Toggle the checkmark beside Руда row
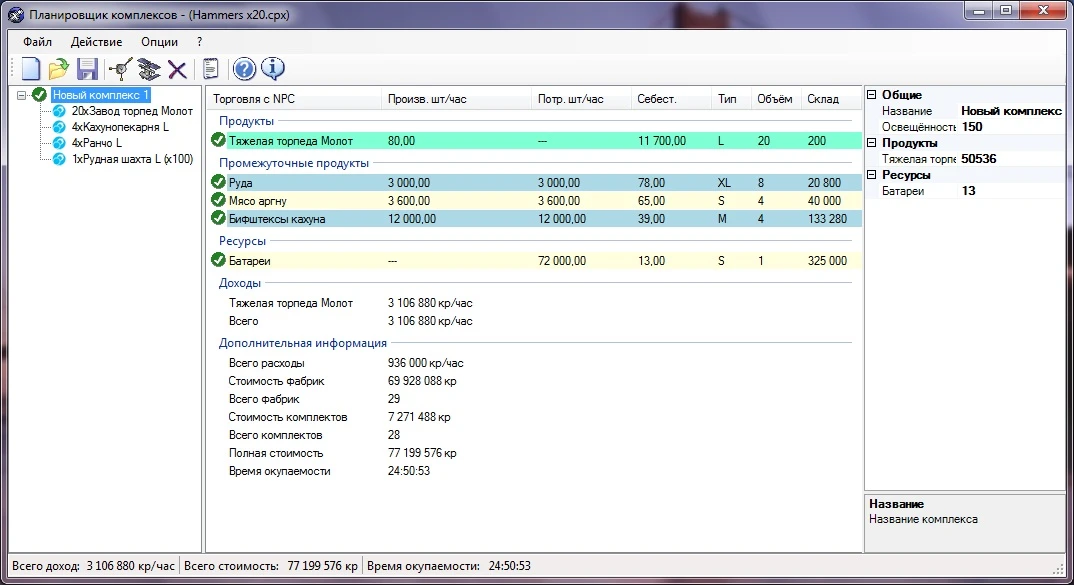The image size is (1074, 585). 220,182
